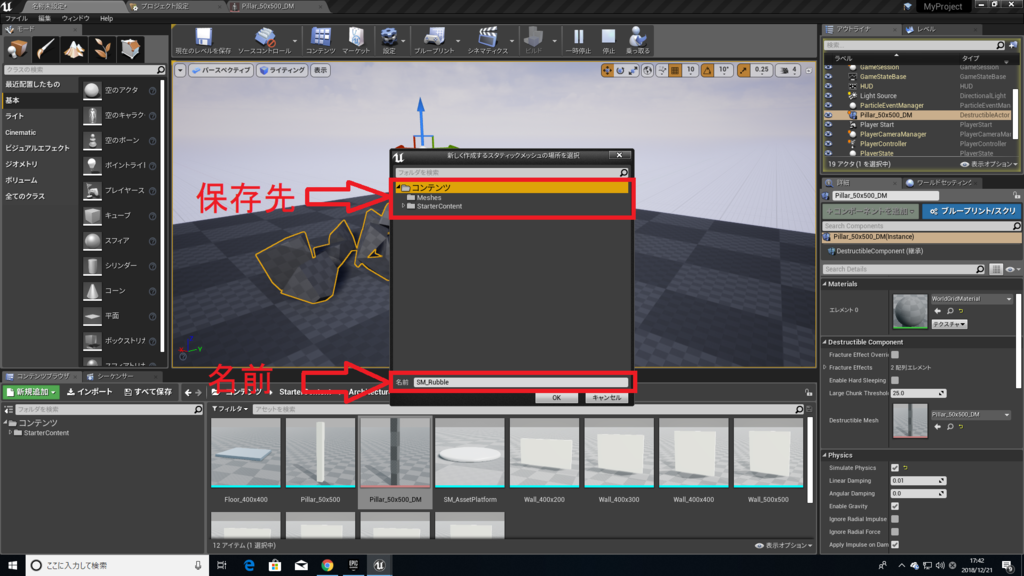Toggle Enable Gravity checkbox
Screen dimensions: 1024x576
[x=895, y=506]
